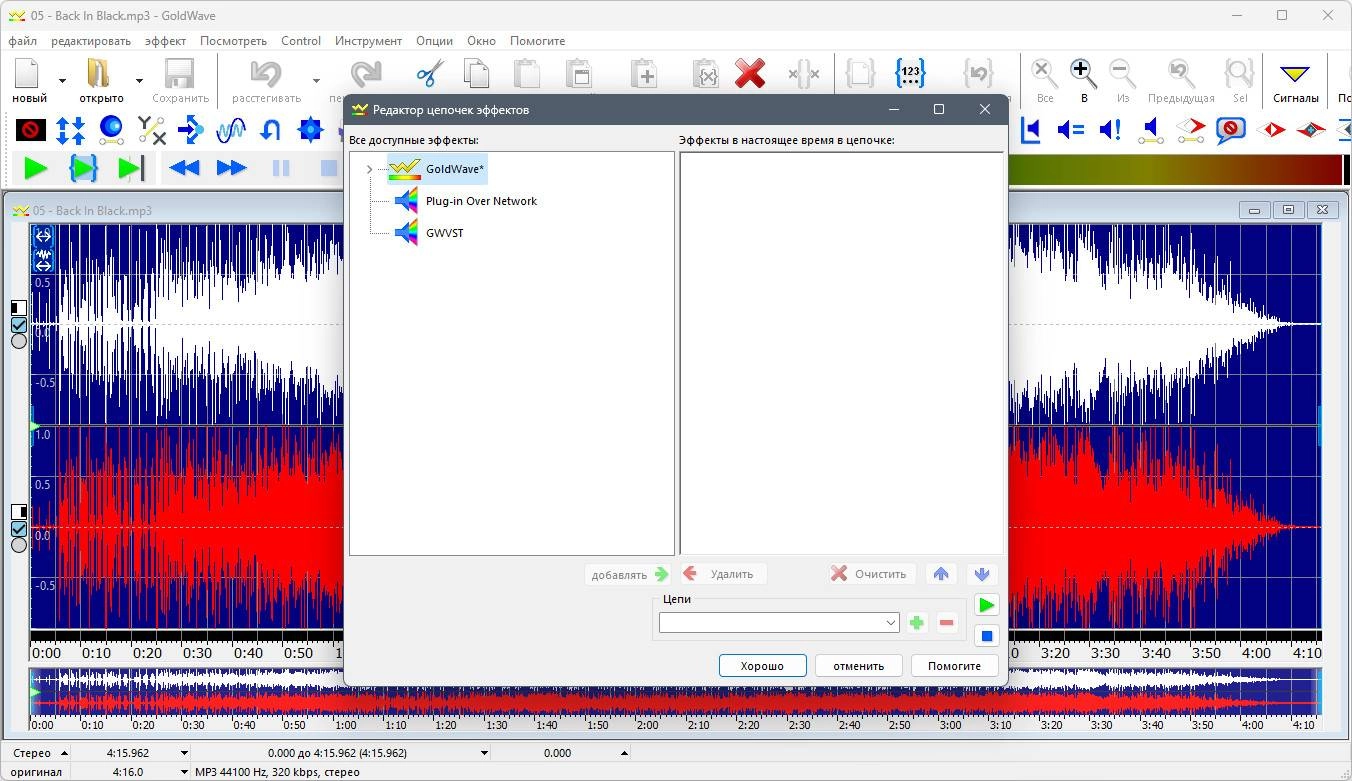Screen dimensions: 1352x781
Task: Open the 'эффект' menu
Action: (x=165, y=41)
